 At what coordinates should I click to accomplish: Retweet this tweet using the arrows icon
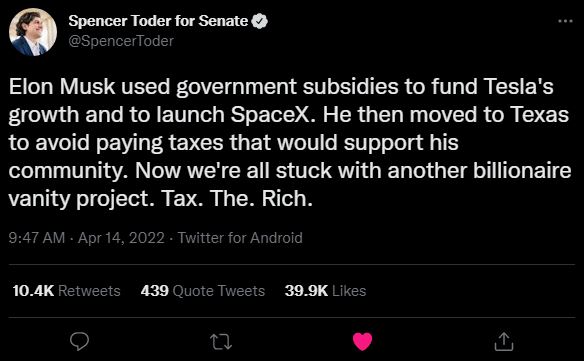(x=221, y=342)
